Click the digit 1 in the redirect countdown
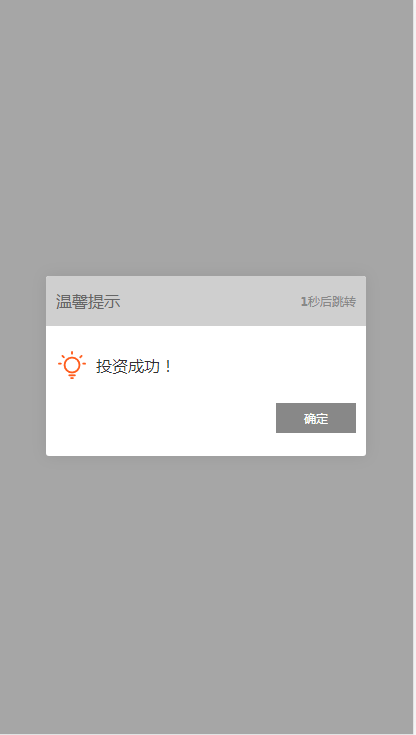The image size is (416, 735). (304, 301)
